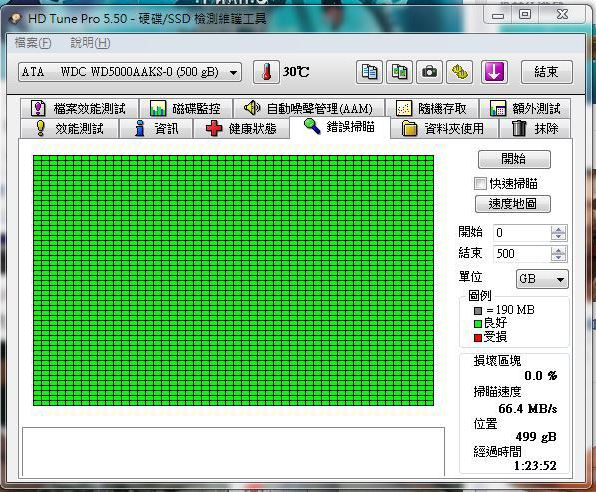Viewport: 596px width, 492px height.
Task: Click the copy screenshot to clipboard icon
Action: (x=399, y=71)
